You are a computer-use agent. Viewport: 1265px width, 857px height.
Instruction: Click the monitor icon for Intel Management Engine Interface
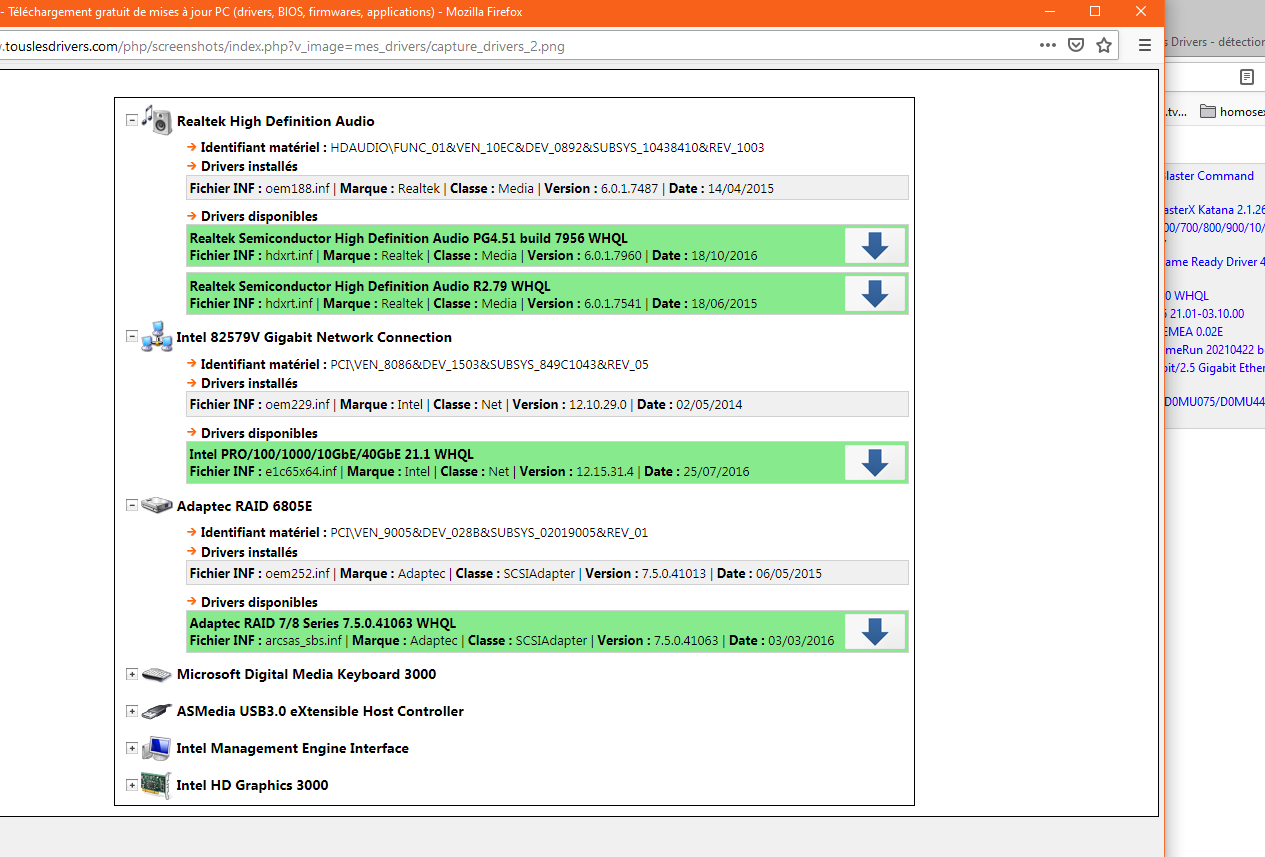156,748
